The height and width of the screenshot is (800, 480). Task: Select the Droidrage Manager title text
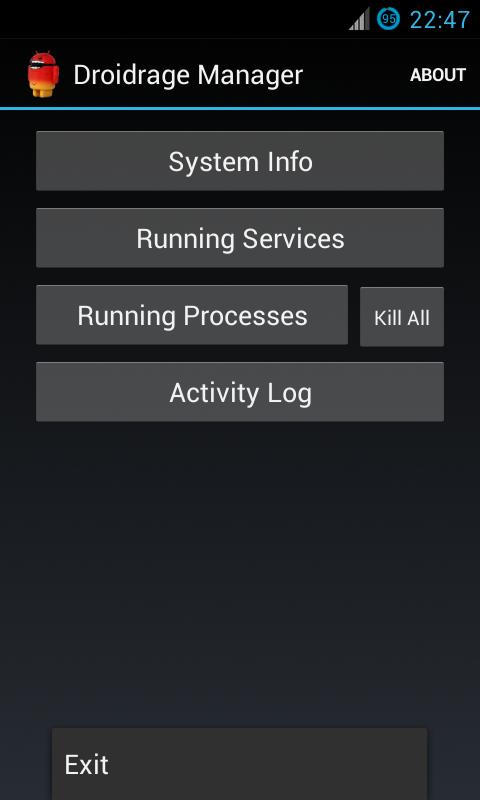(x=188, y=75)
